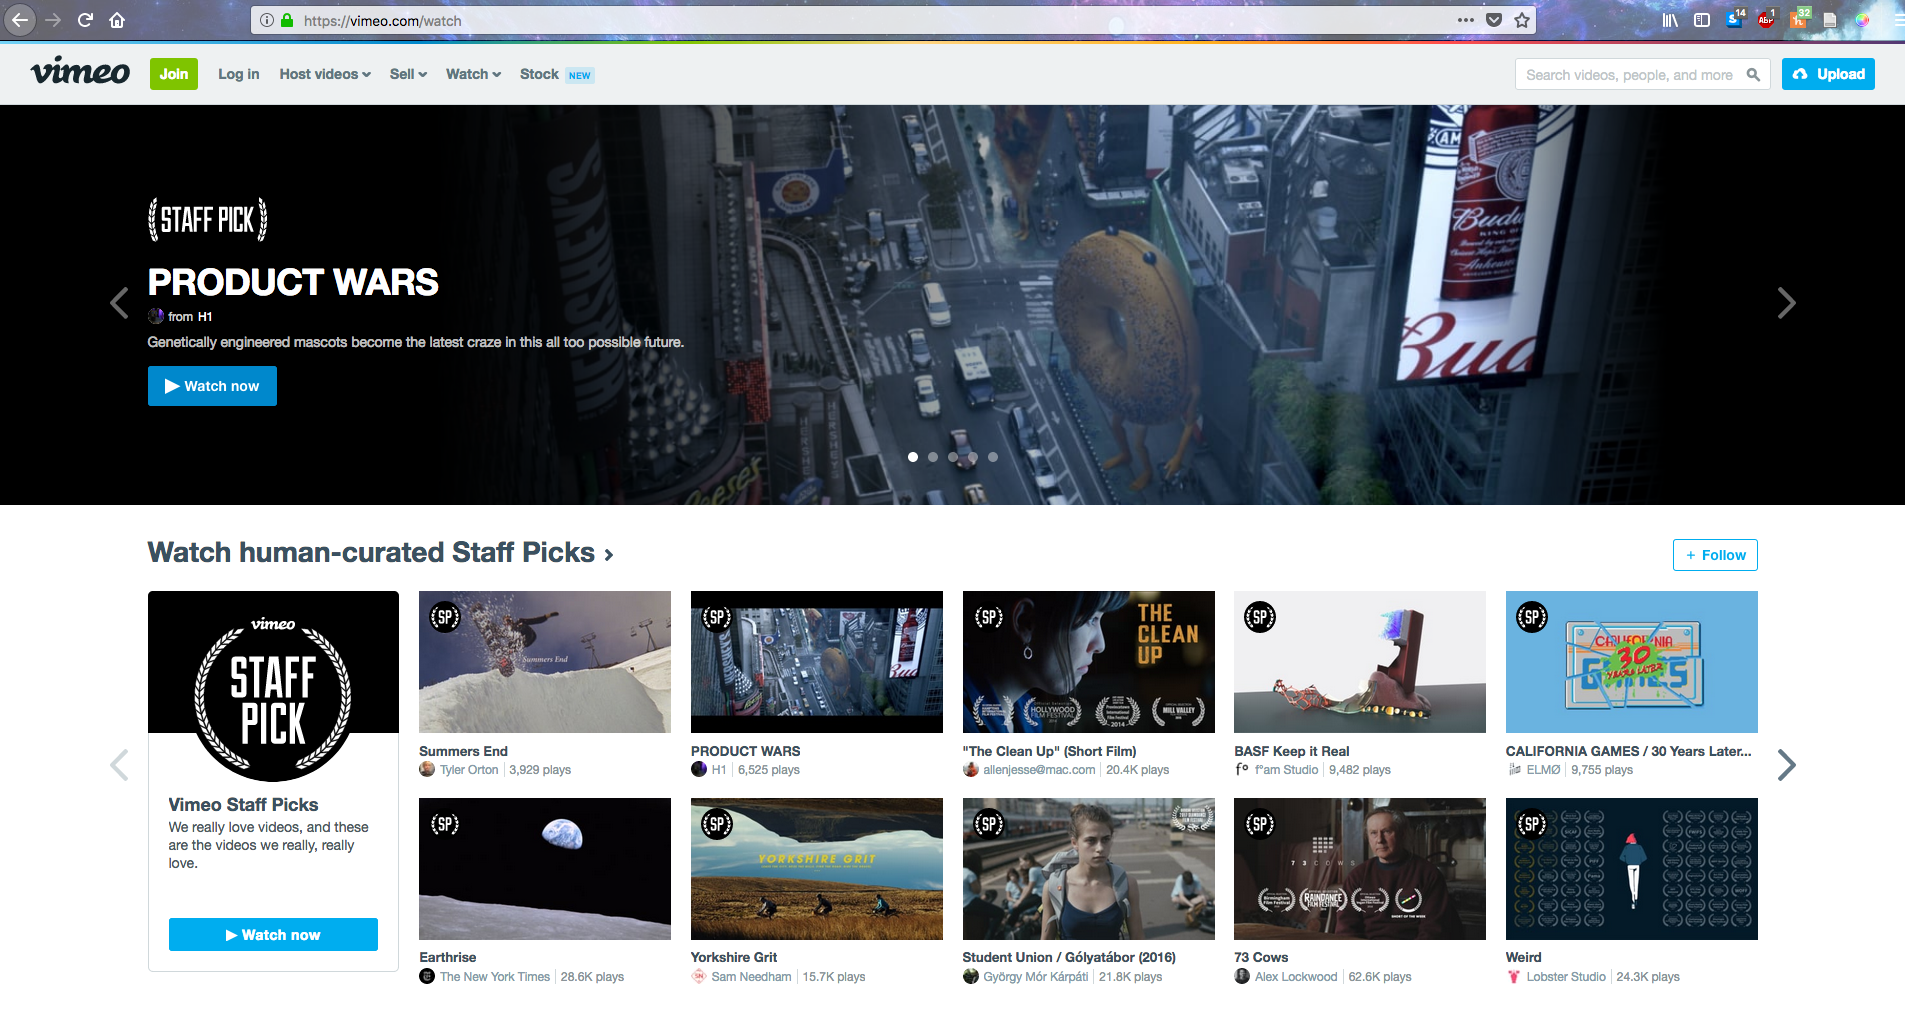Click Yorkshire Grit title text
This screenshot has height=1023, width=1905.
[x=734, y=957]
